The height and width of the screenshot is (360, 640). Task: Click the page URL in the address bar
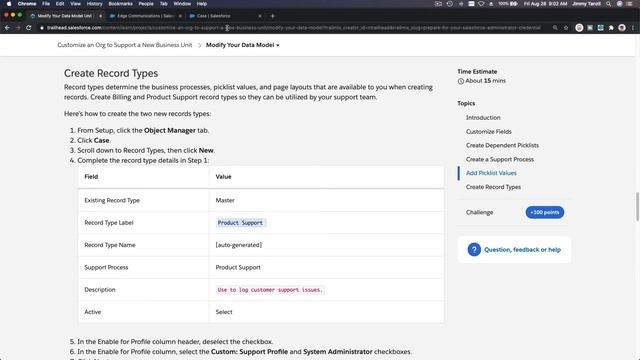tap(293, 28)
